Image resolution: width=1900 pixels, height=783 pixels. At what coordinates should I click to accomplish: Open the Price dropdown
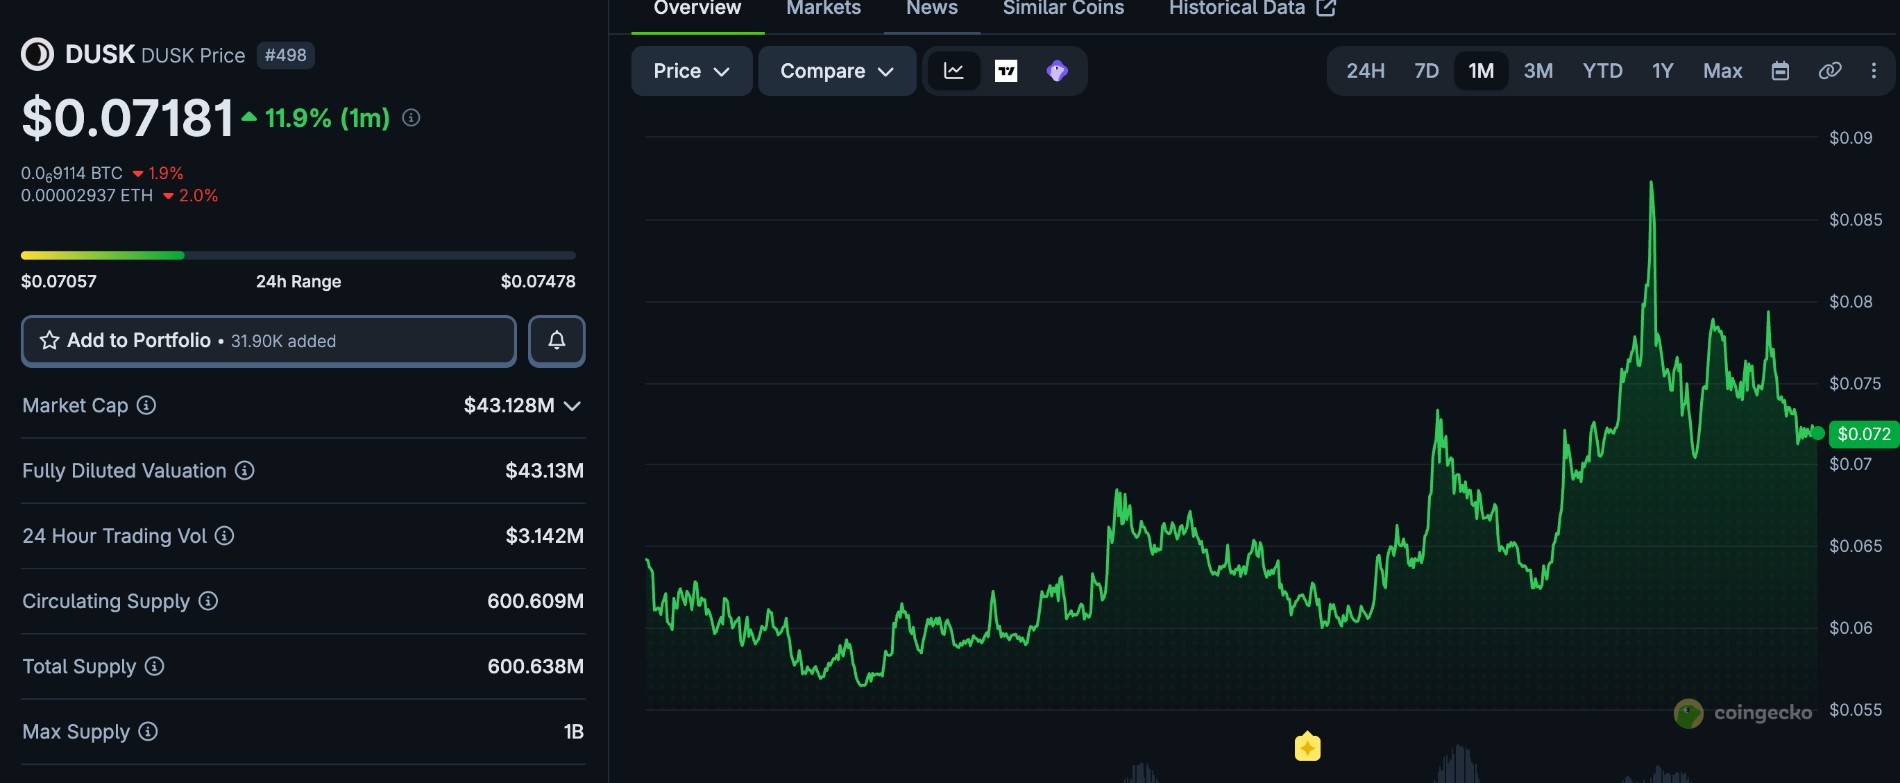pyautogui.click(x=692, y=71)
